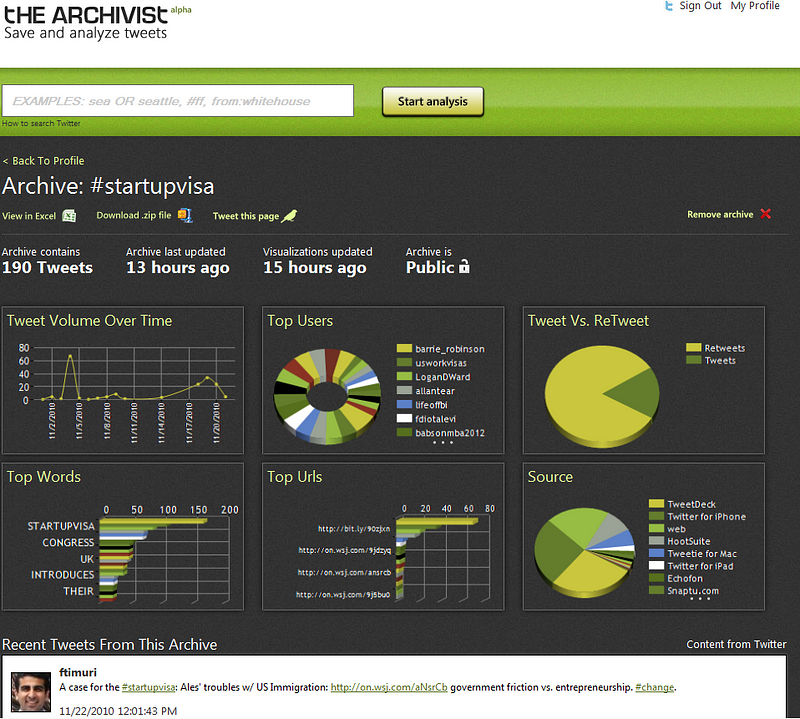Viewport: 800px width, 719px height.
Task: Click the Twitter for iPad legend swatch
Action: [x=656, y=565]
